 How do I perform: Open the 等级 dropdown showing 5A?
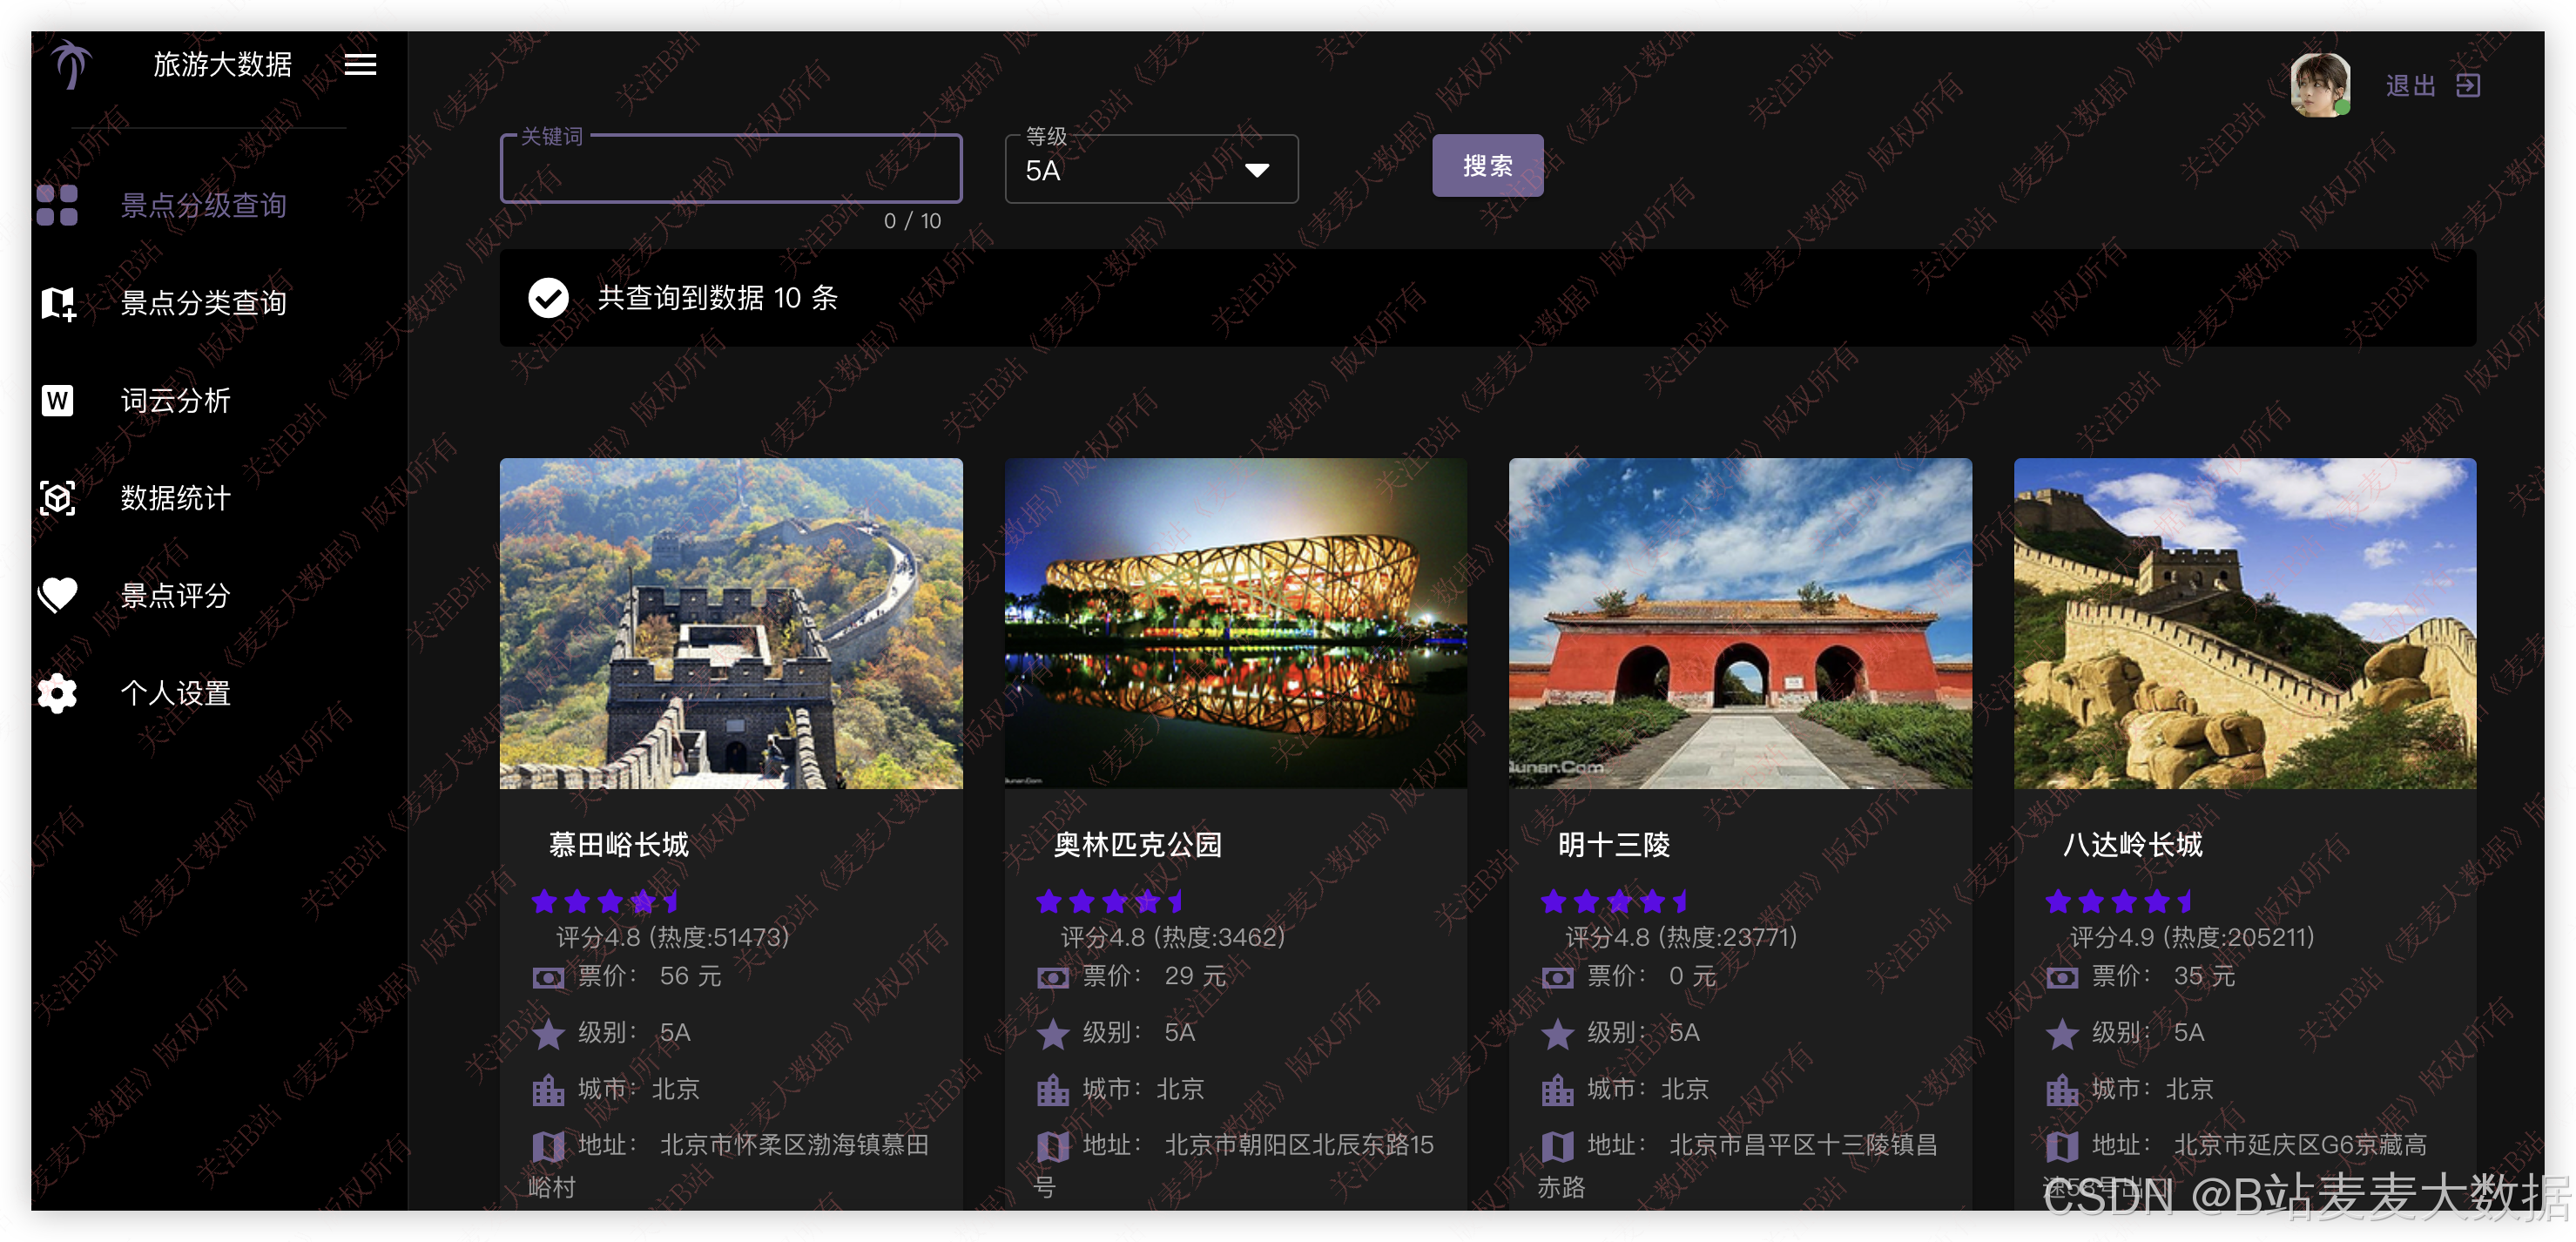pyautogui.click(x=1151, y=169)
